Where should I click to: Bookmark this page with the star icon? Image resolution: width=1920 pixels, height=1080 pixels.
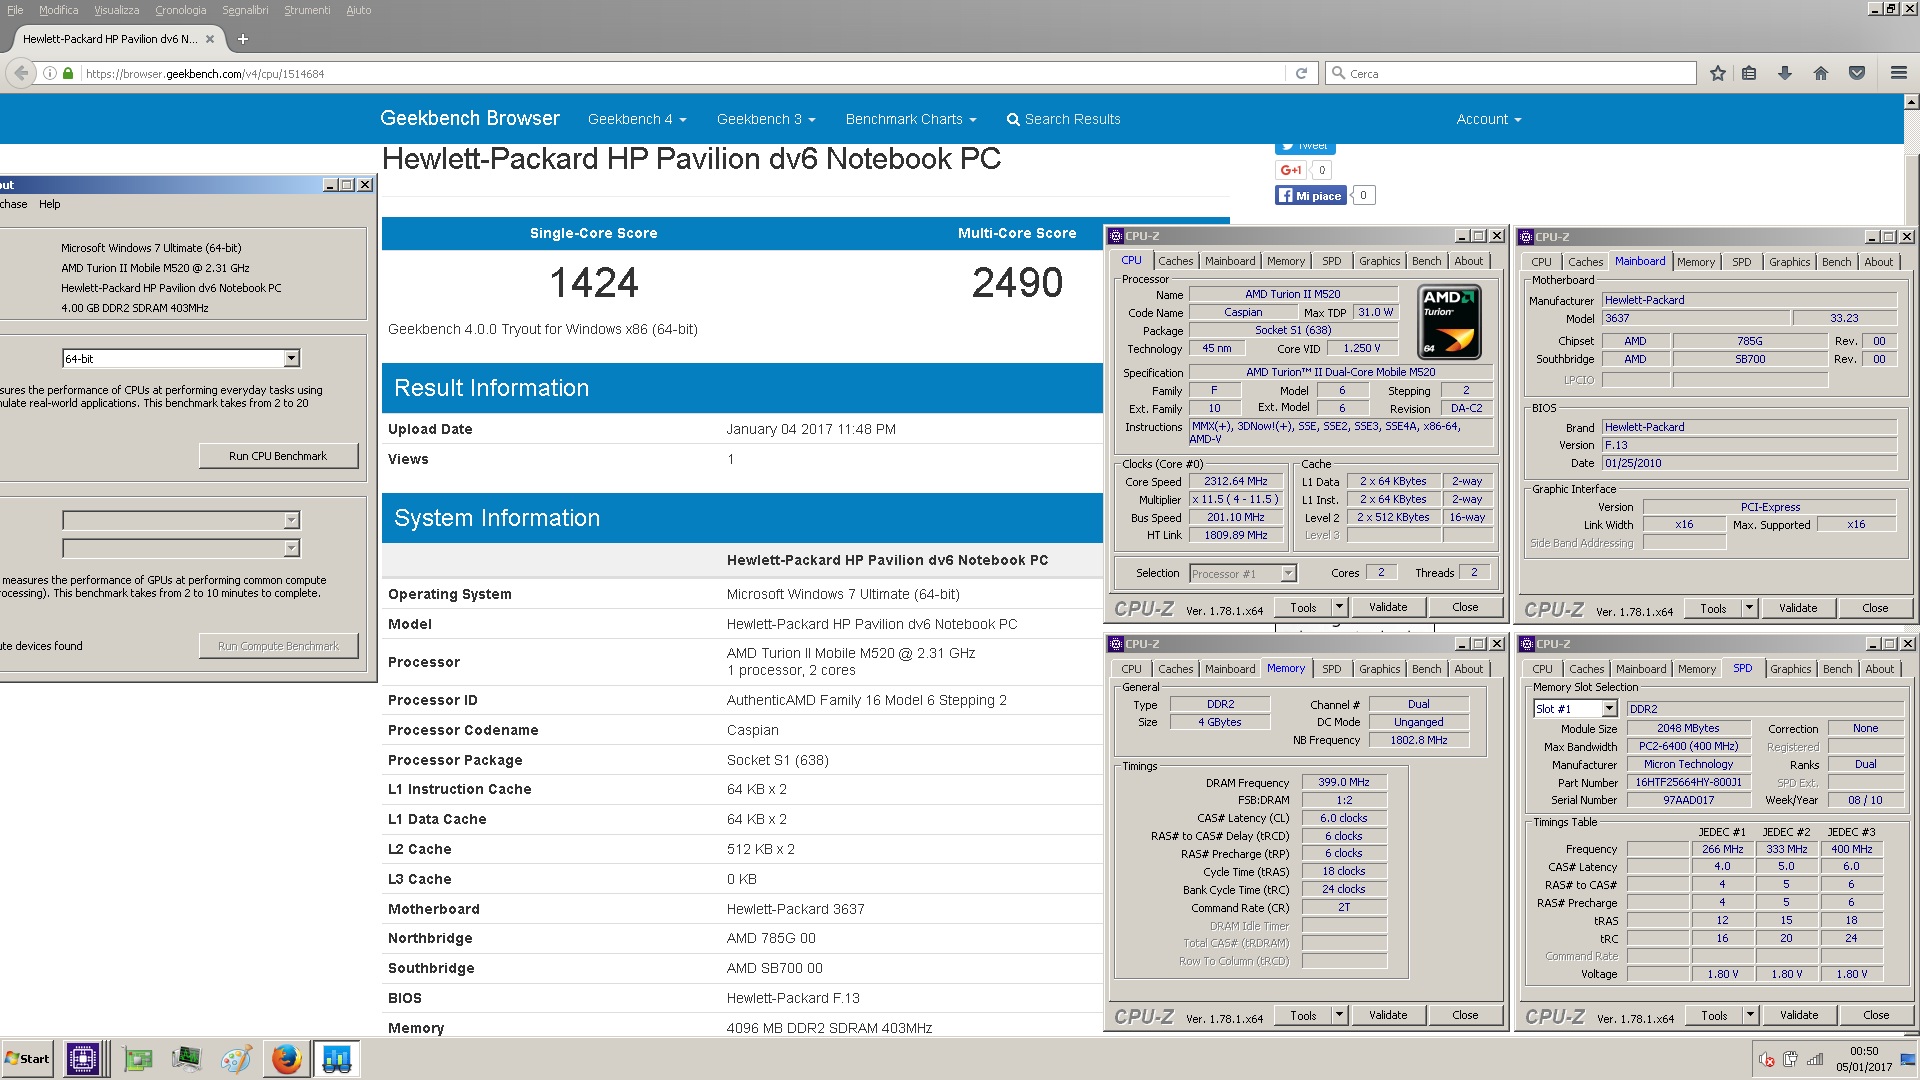1718,73
